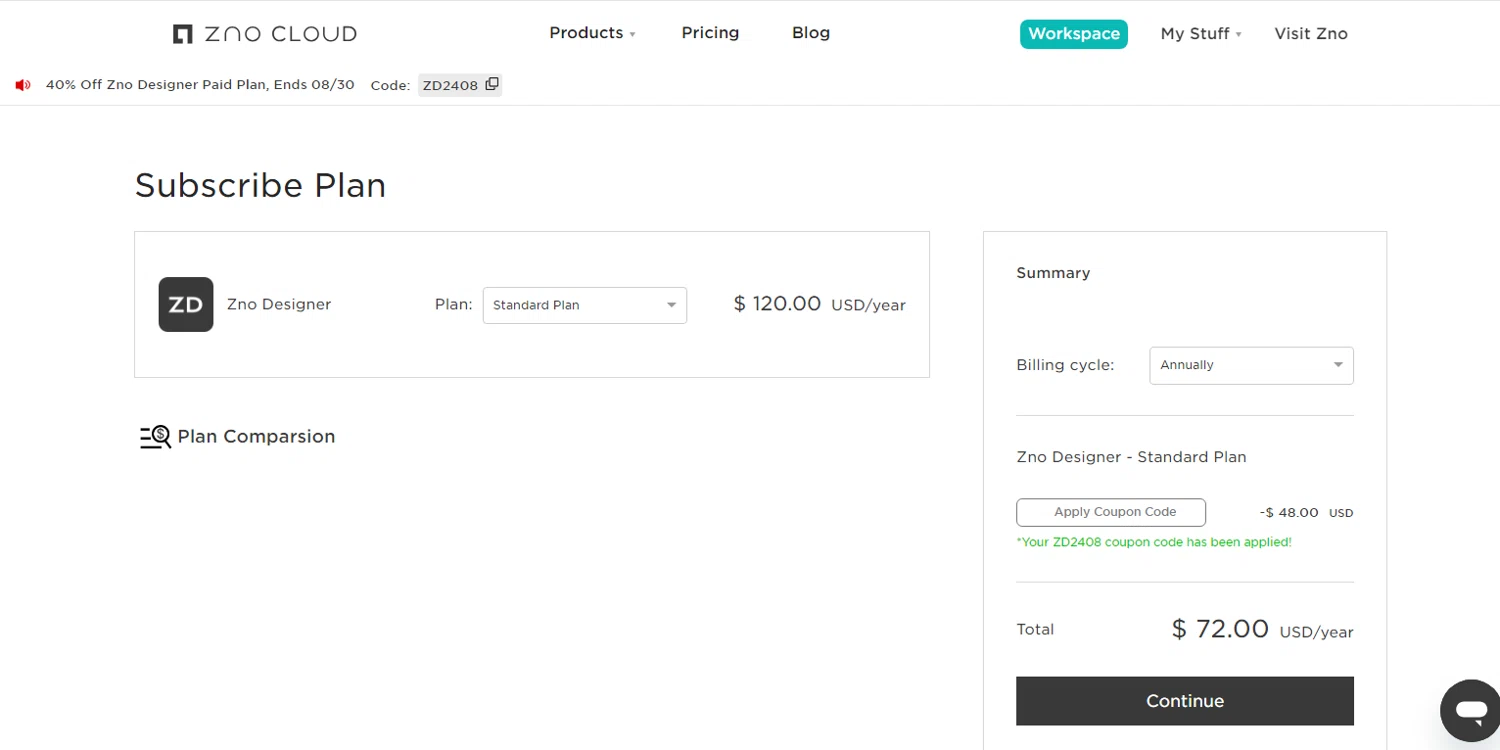
Task: Open the Products dropdown menu
Action: (x=592, y=33)
